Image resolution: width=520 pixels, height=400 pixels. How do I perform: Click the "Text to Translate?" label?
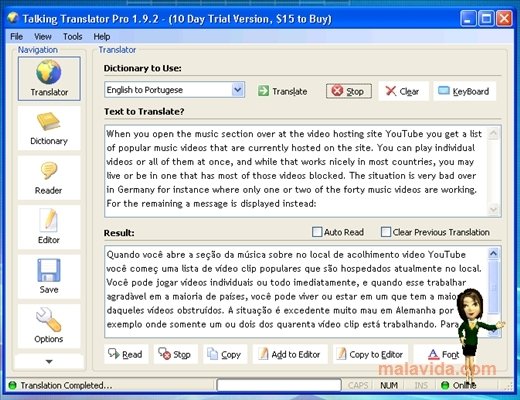point(144,112)
